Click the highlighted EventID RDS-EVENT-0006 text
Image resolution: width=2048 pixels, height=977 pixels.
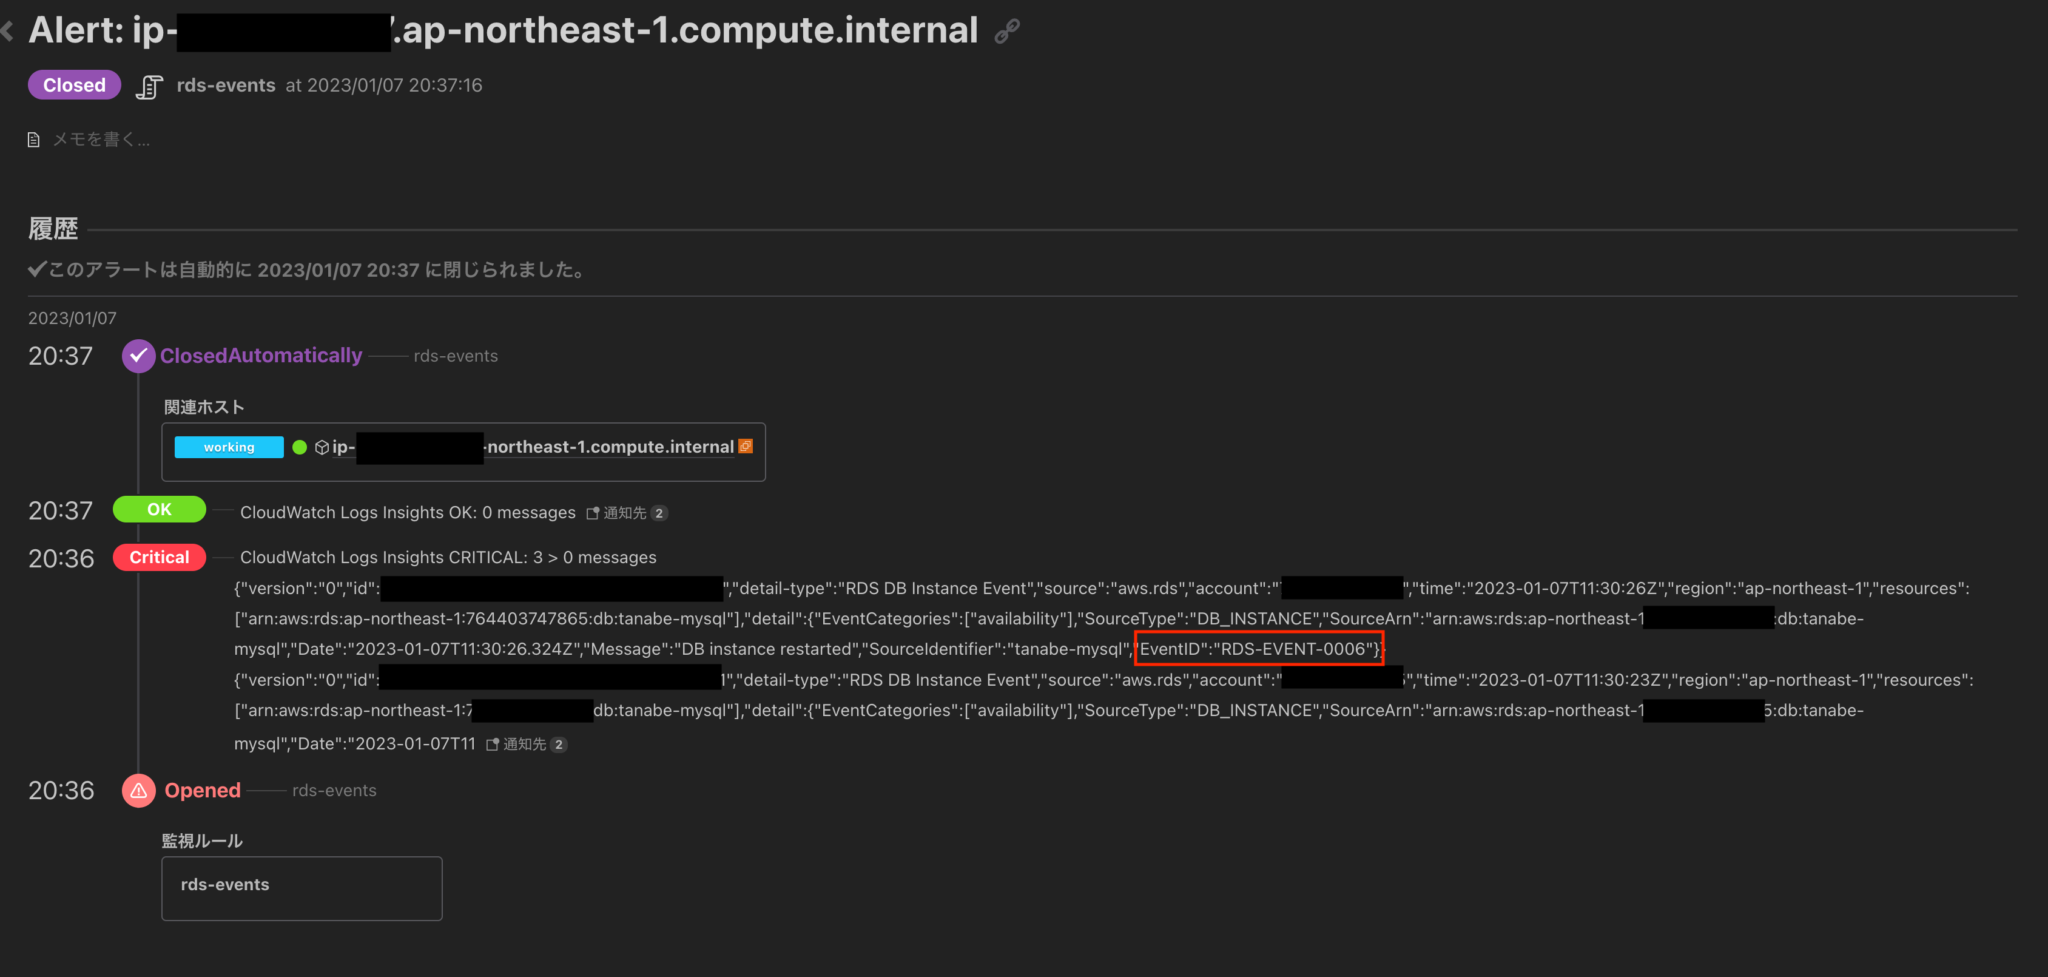1259,649
